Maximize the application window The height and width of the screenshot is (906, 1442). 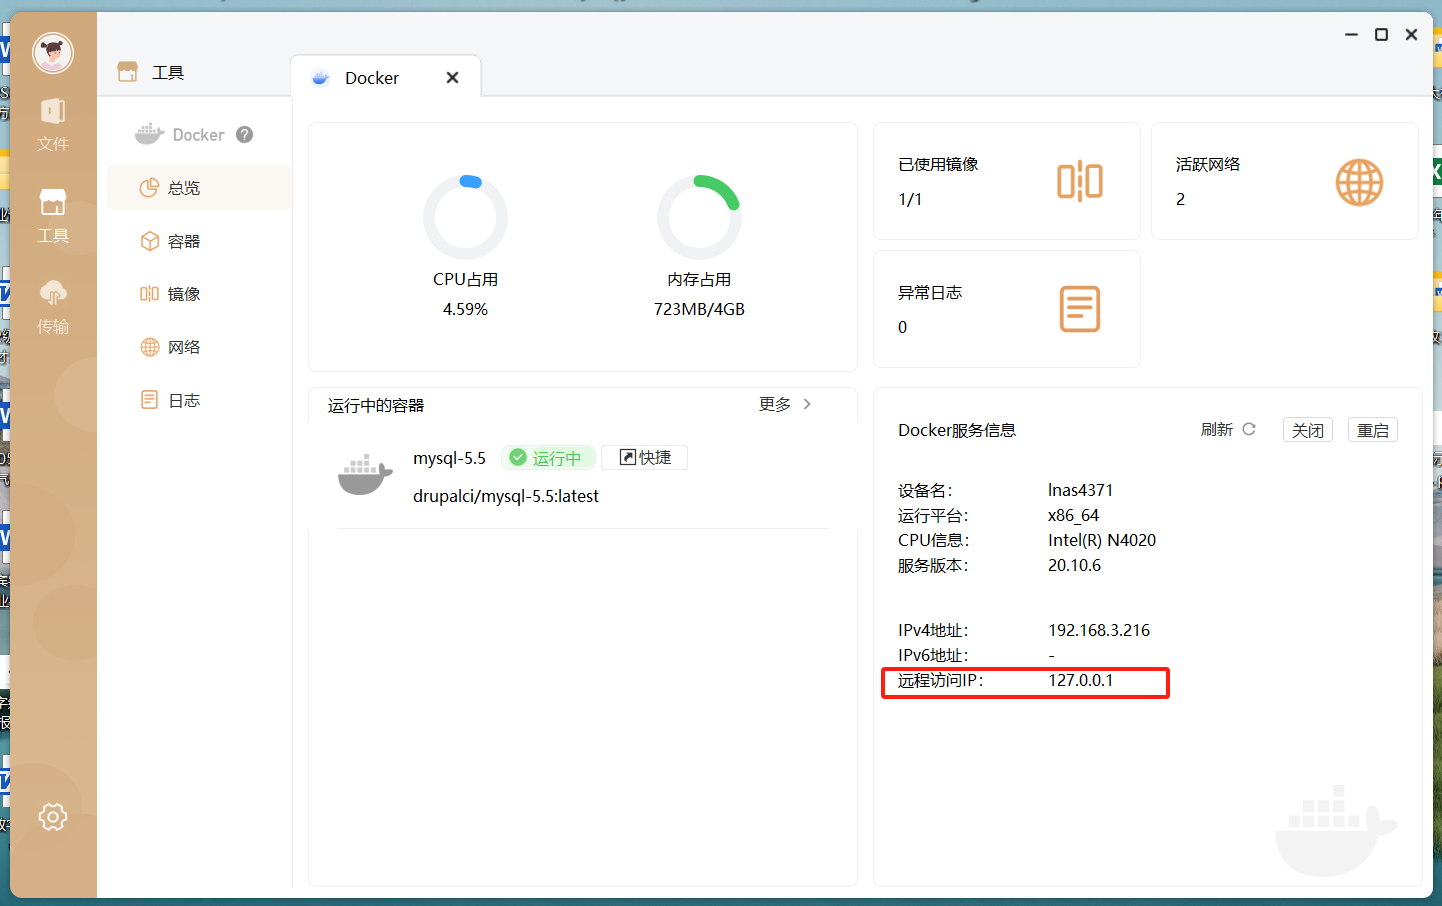[1381, 34]
